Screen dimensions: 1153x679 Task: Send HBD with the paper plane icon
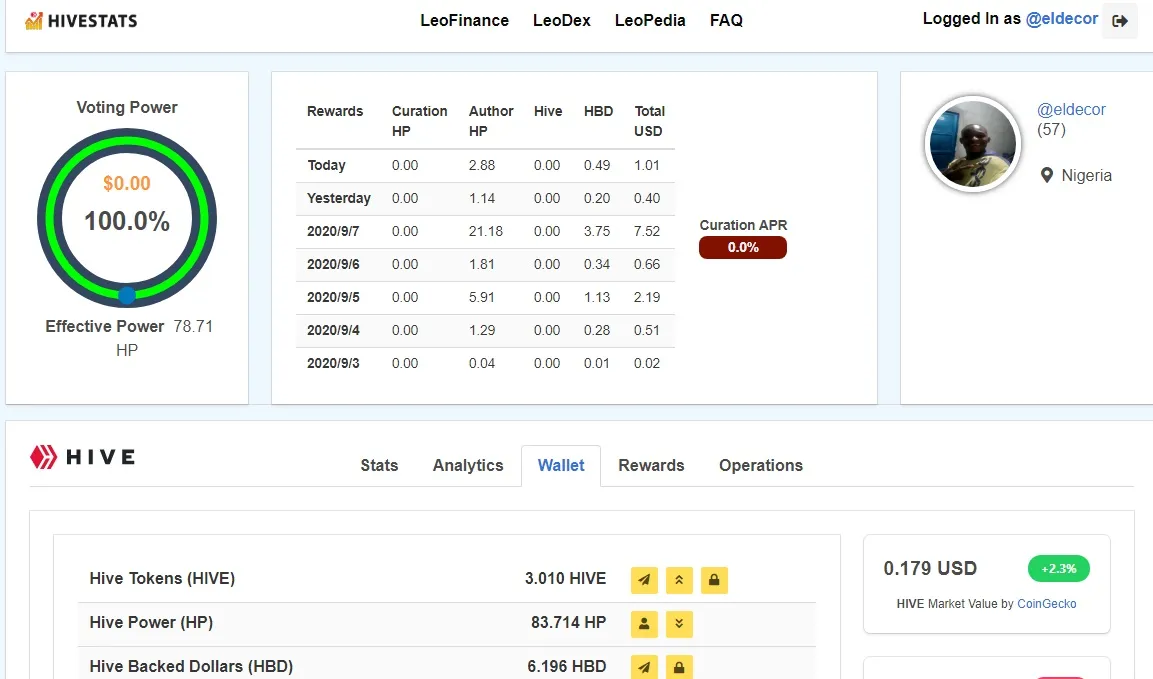coord(644,667)
